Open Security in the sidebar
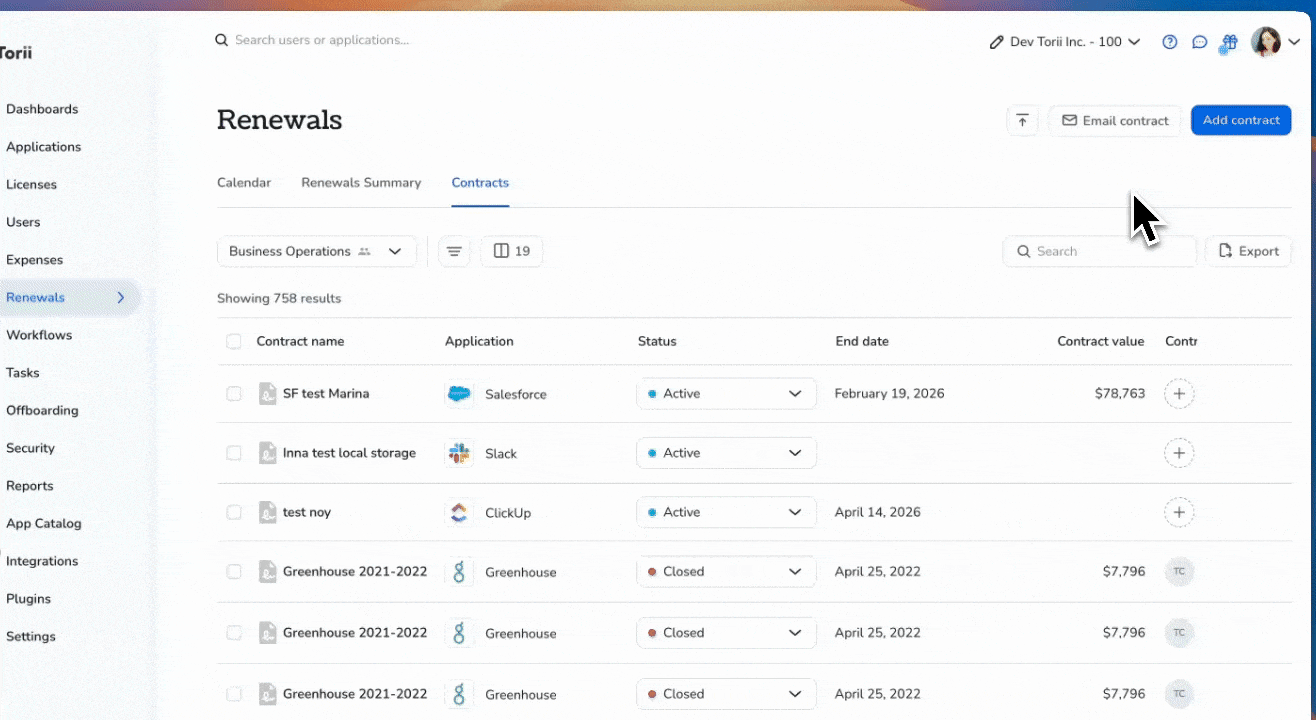 [x=30, y=448]
